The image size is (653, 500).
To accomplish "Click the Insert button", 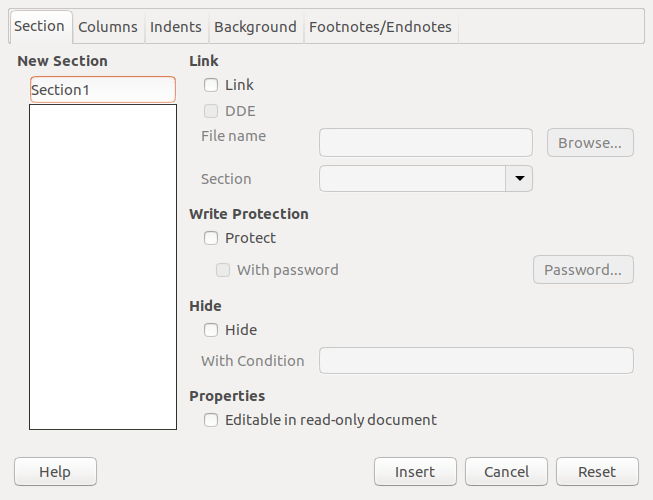I will coord(415,472).
